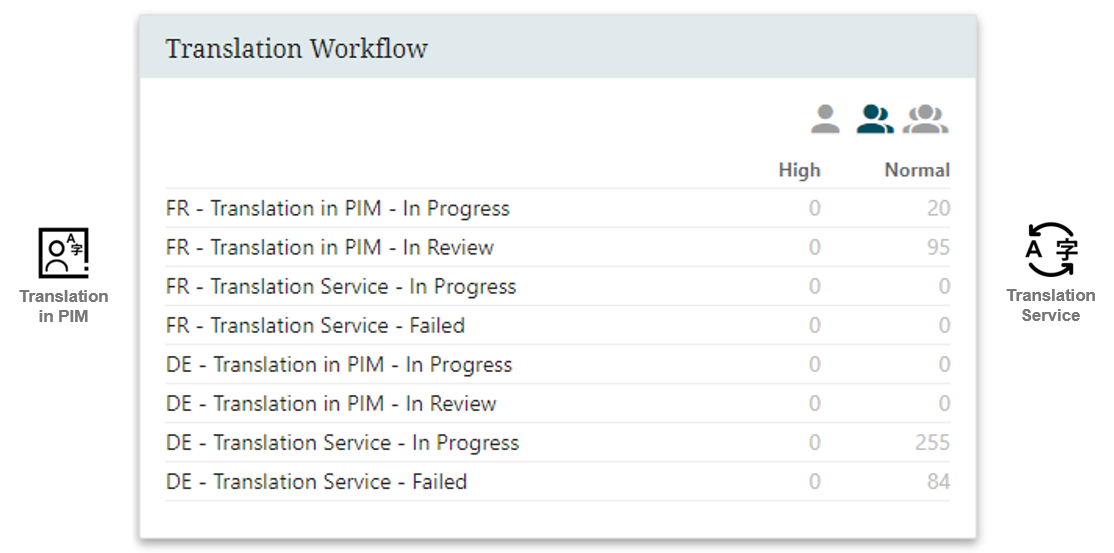Open FR - Translation Service - In Progress row
The height and width of the screenshot is (553, 1114).
click(x=558, y=286)
